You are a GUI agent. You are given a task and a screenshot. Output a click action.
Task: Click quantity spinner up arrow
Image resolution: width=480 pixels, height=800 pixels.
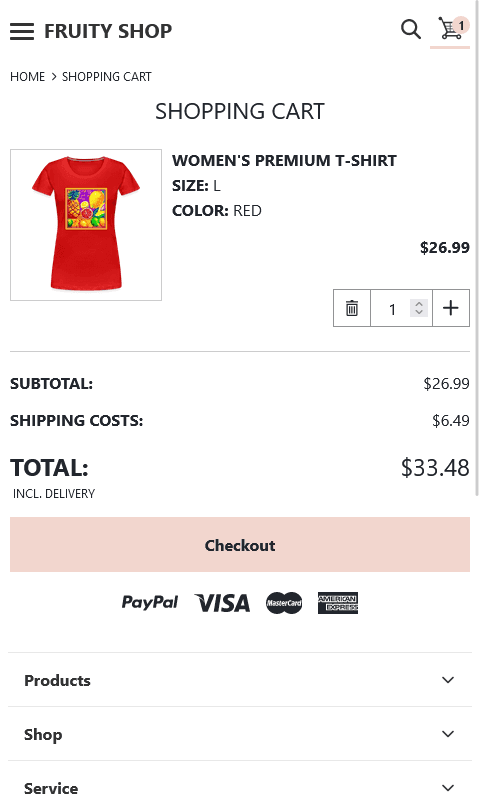click(x=419, y=304)
